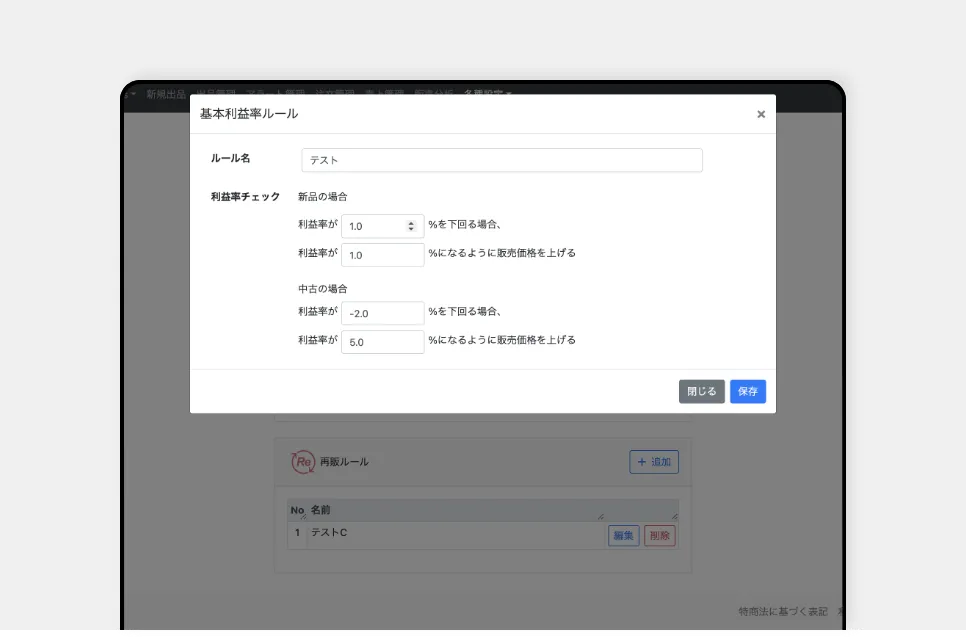Expand the 各種設定 navigation dropdown

pyautogui.click(x=487, y=94)
